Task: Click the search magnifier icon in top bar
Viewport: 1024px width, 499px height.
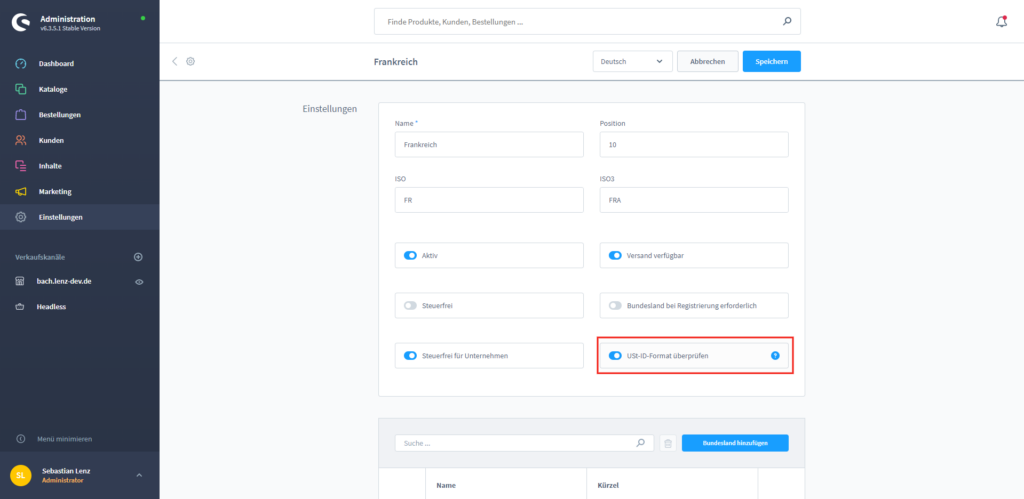Action: coord(787,21)
